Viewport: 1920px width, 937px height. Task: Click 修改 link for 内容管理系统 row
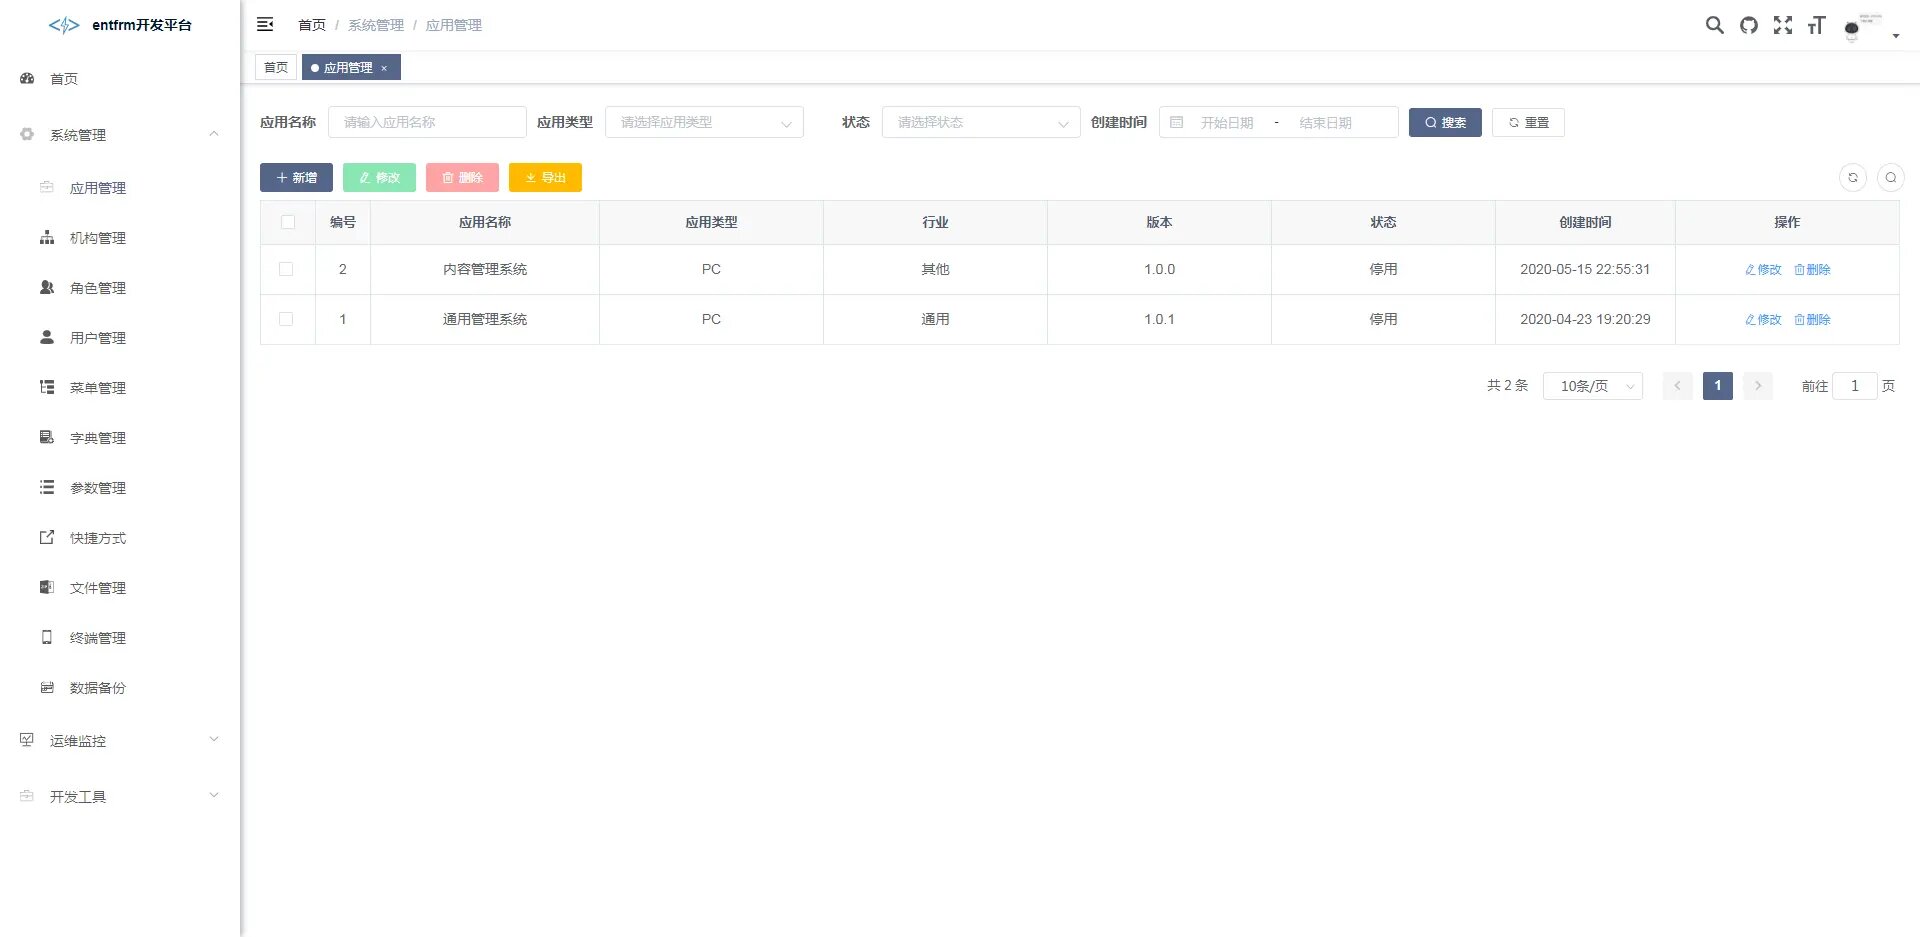coord(1763,270)
